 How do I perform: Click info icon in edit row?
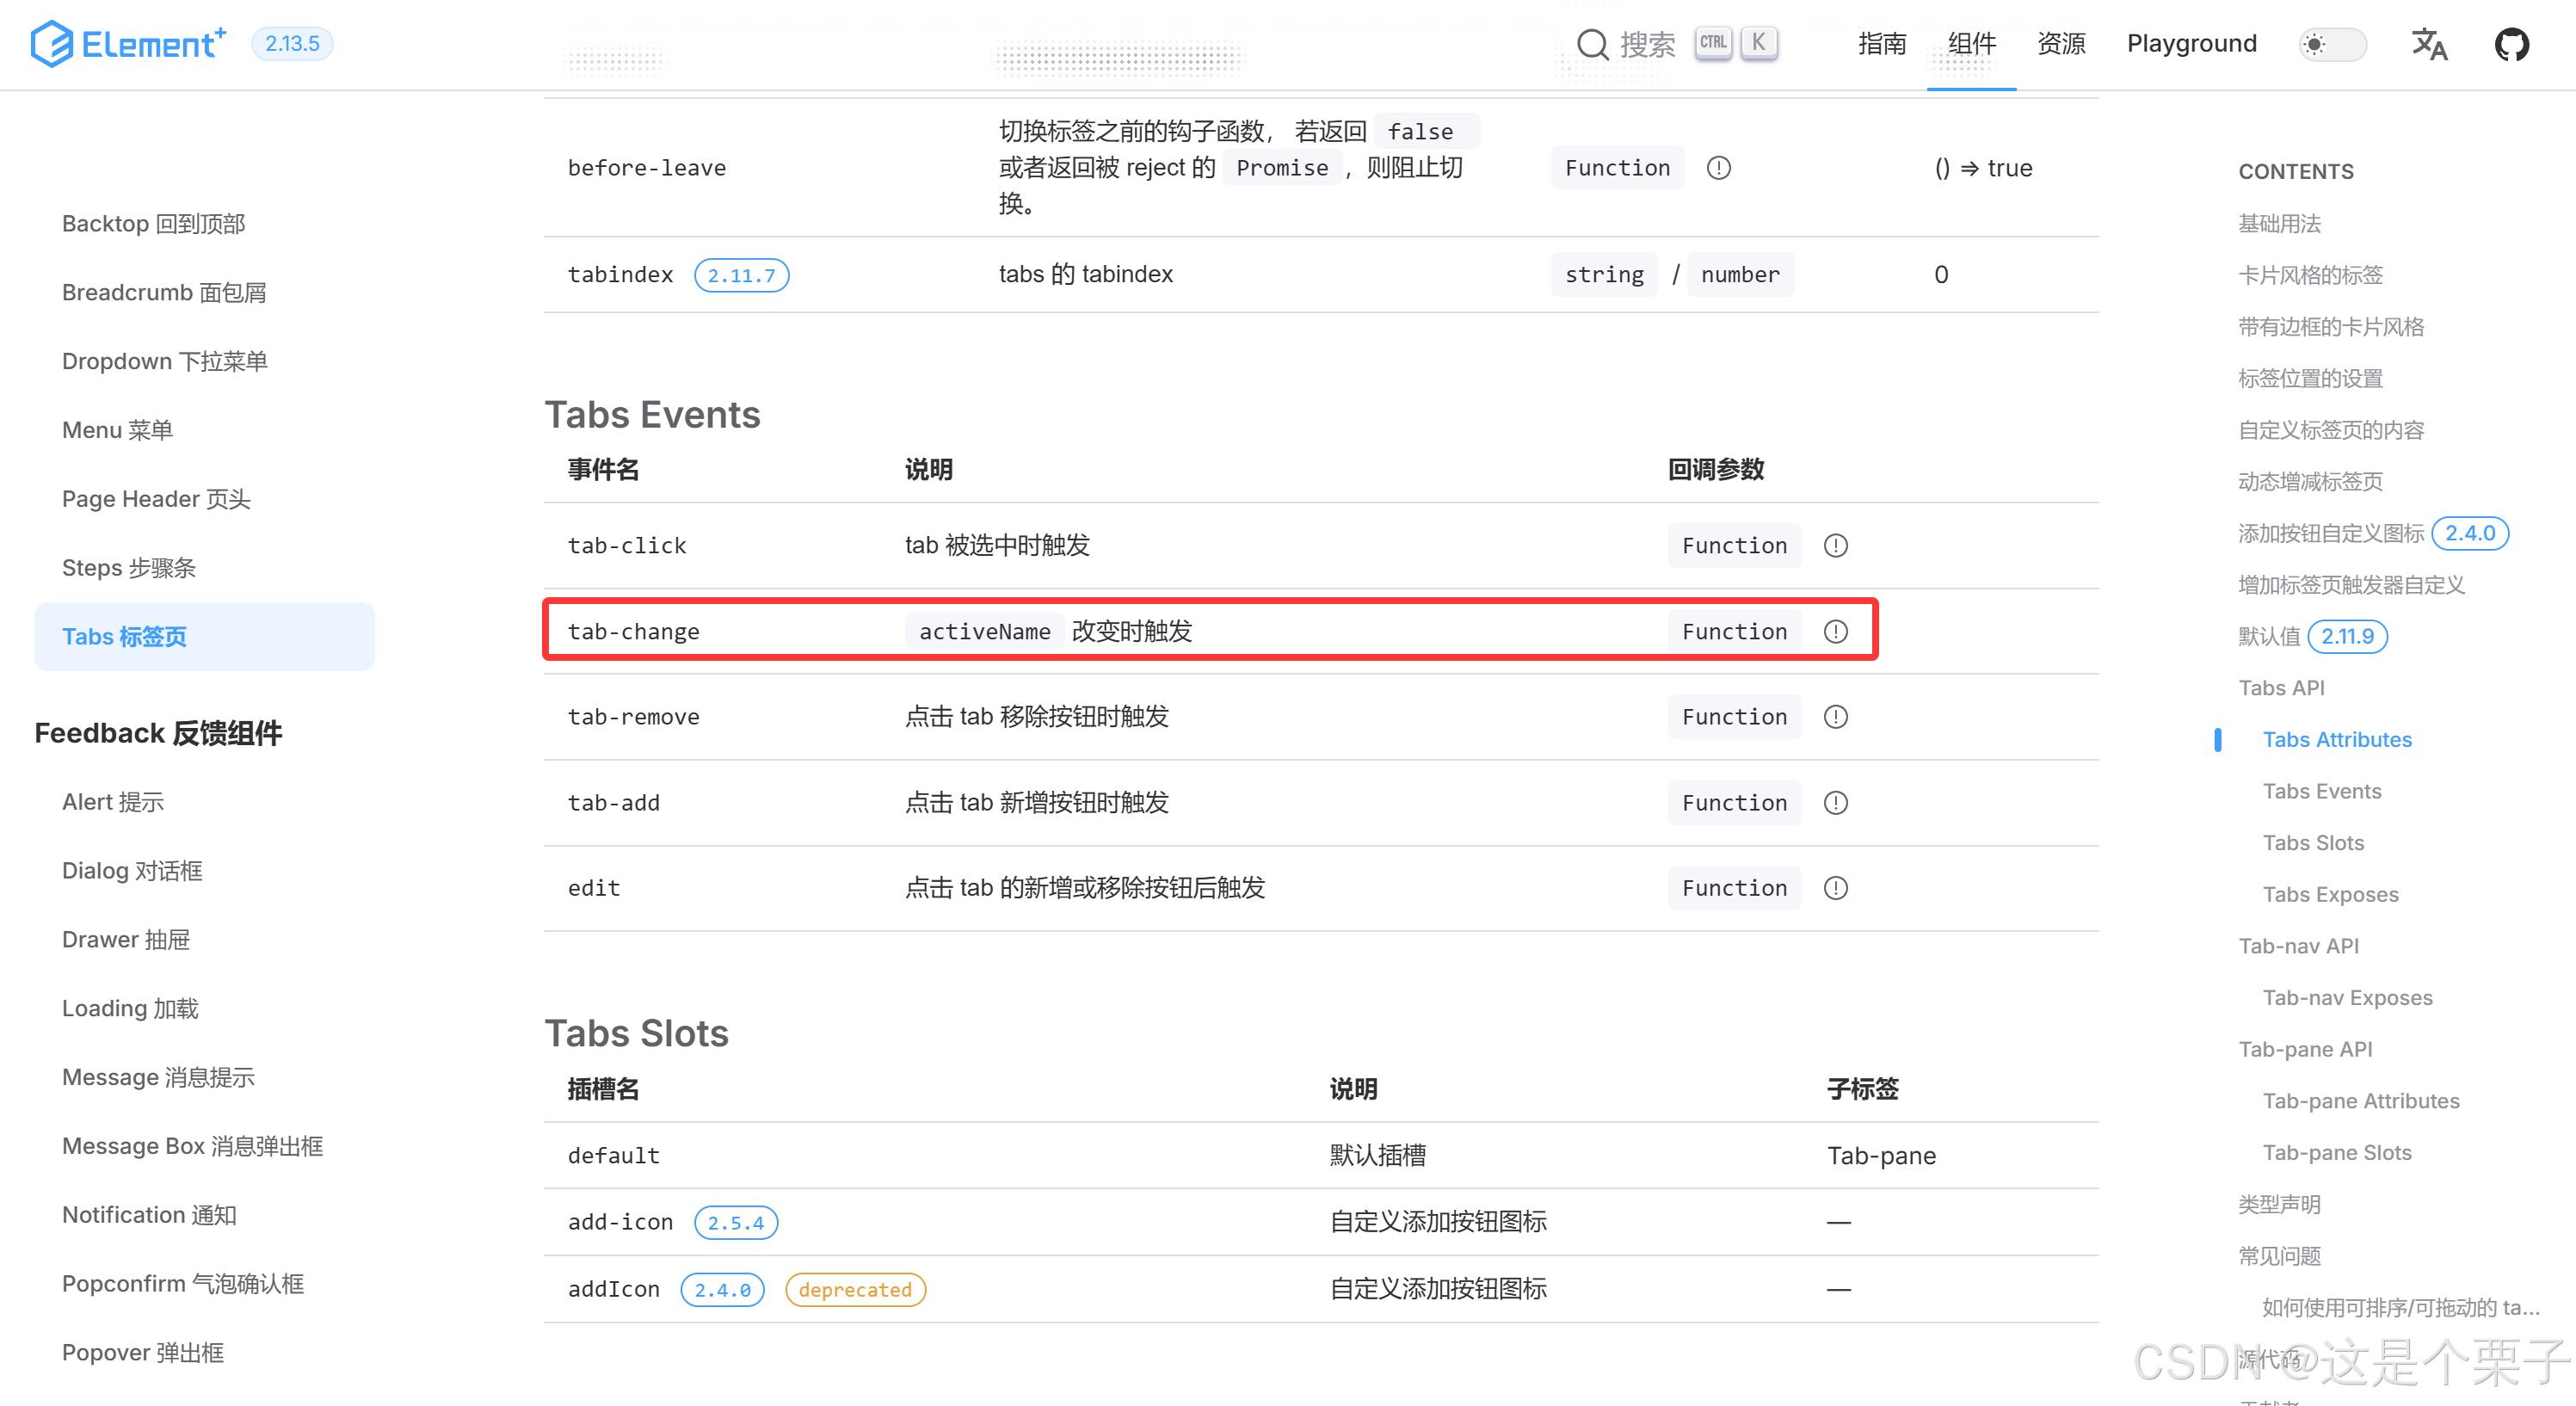pos(1835,888)
